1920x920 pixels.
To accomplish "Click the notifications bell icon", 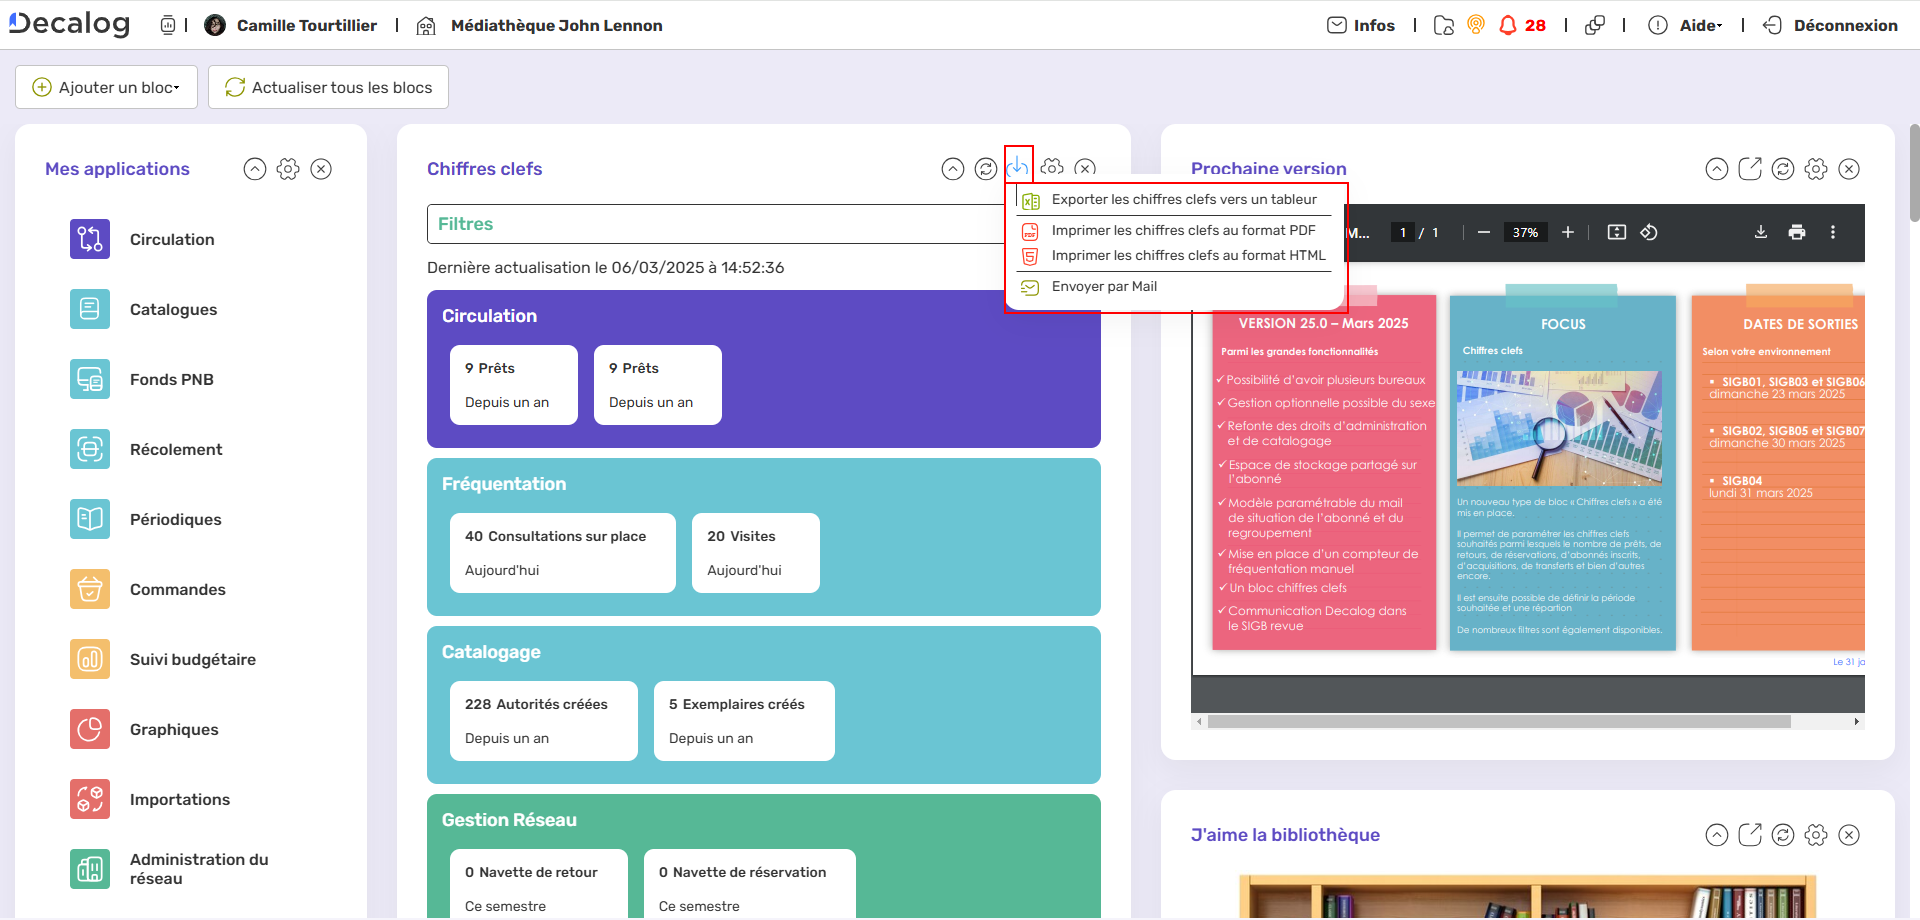I will 1508,25.
